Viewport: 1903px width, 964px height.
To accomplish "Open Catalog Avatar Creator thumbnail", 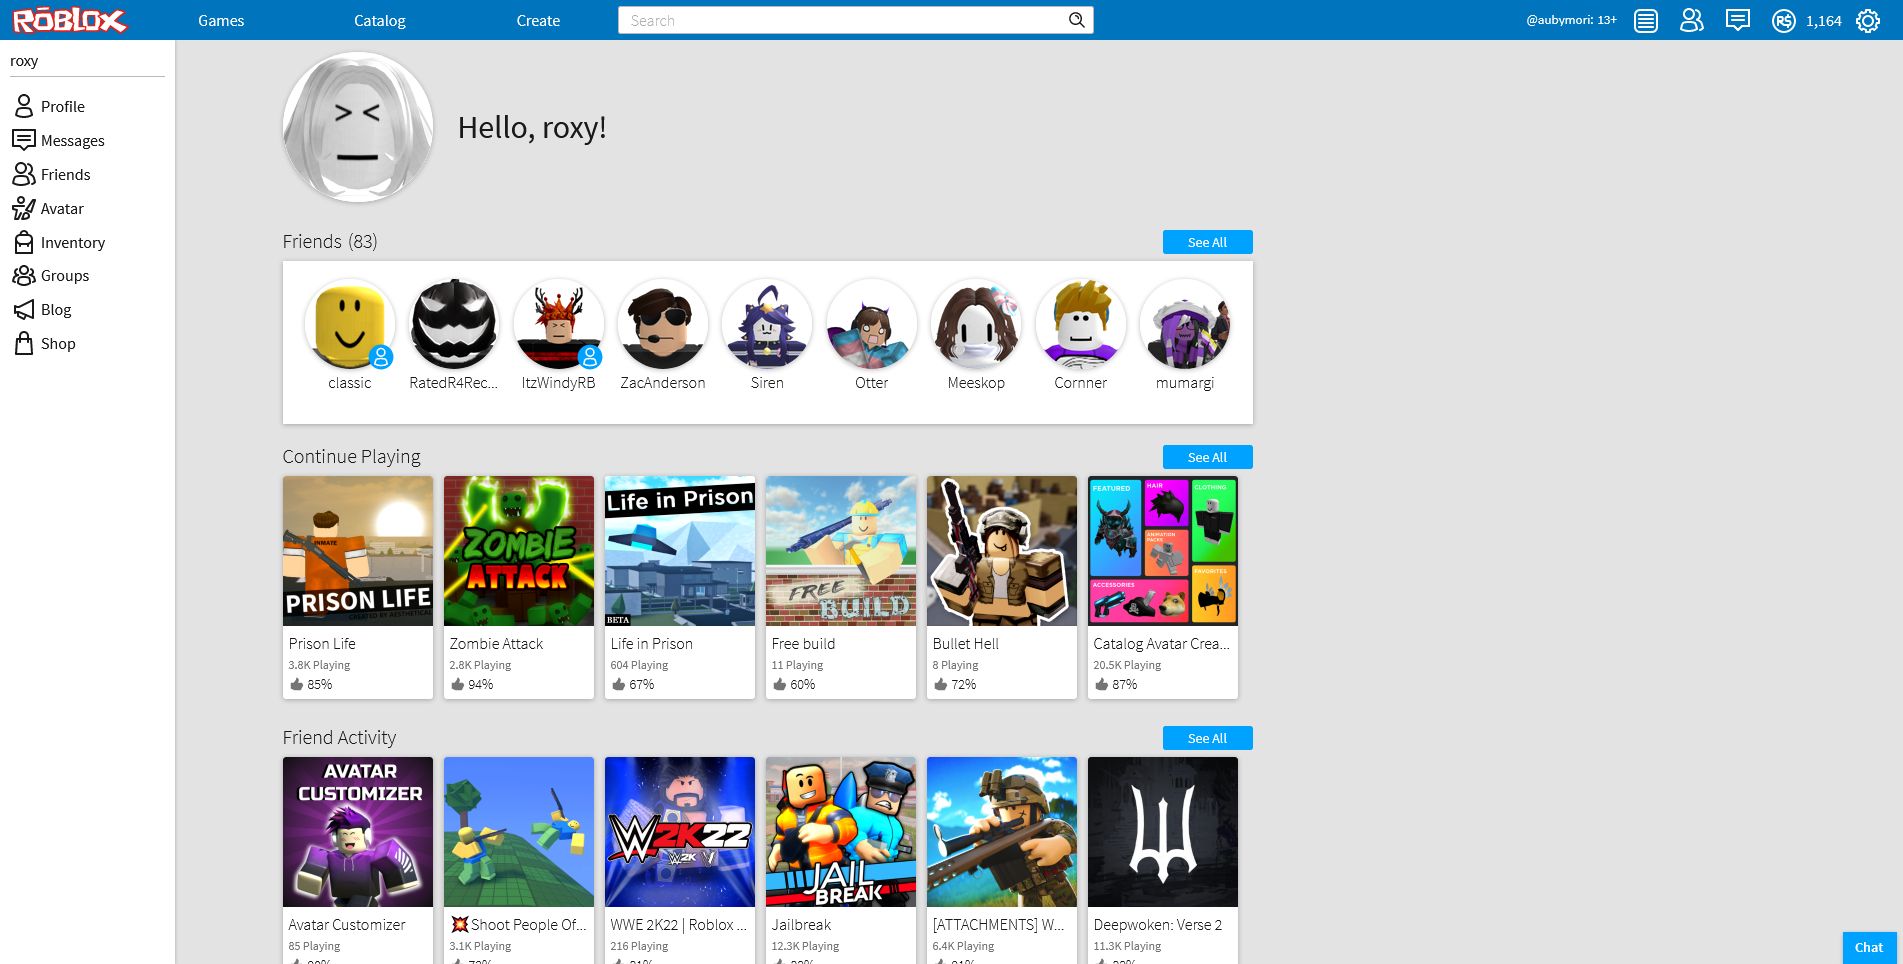I will tap(1163, 551).
